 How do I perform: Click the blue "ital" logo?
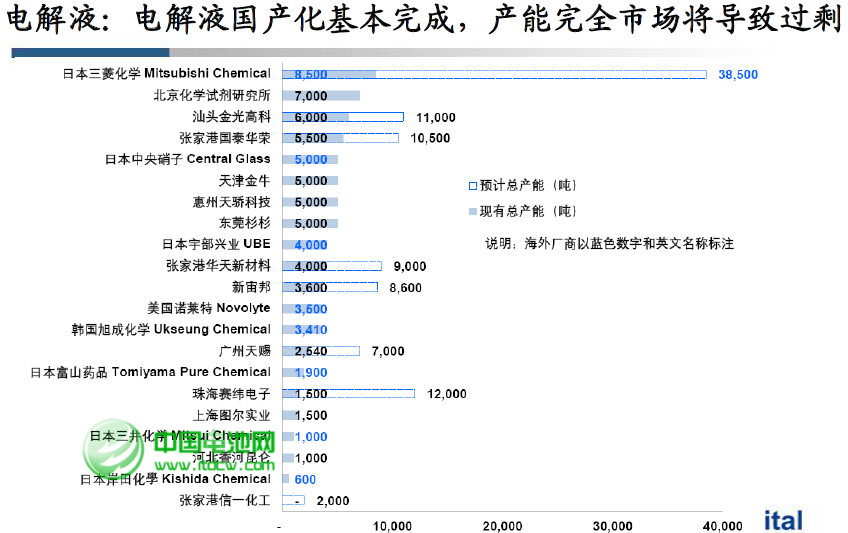tap(783, 520)
